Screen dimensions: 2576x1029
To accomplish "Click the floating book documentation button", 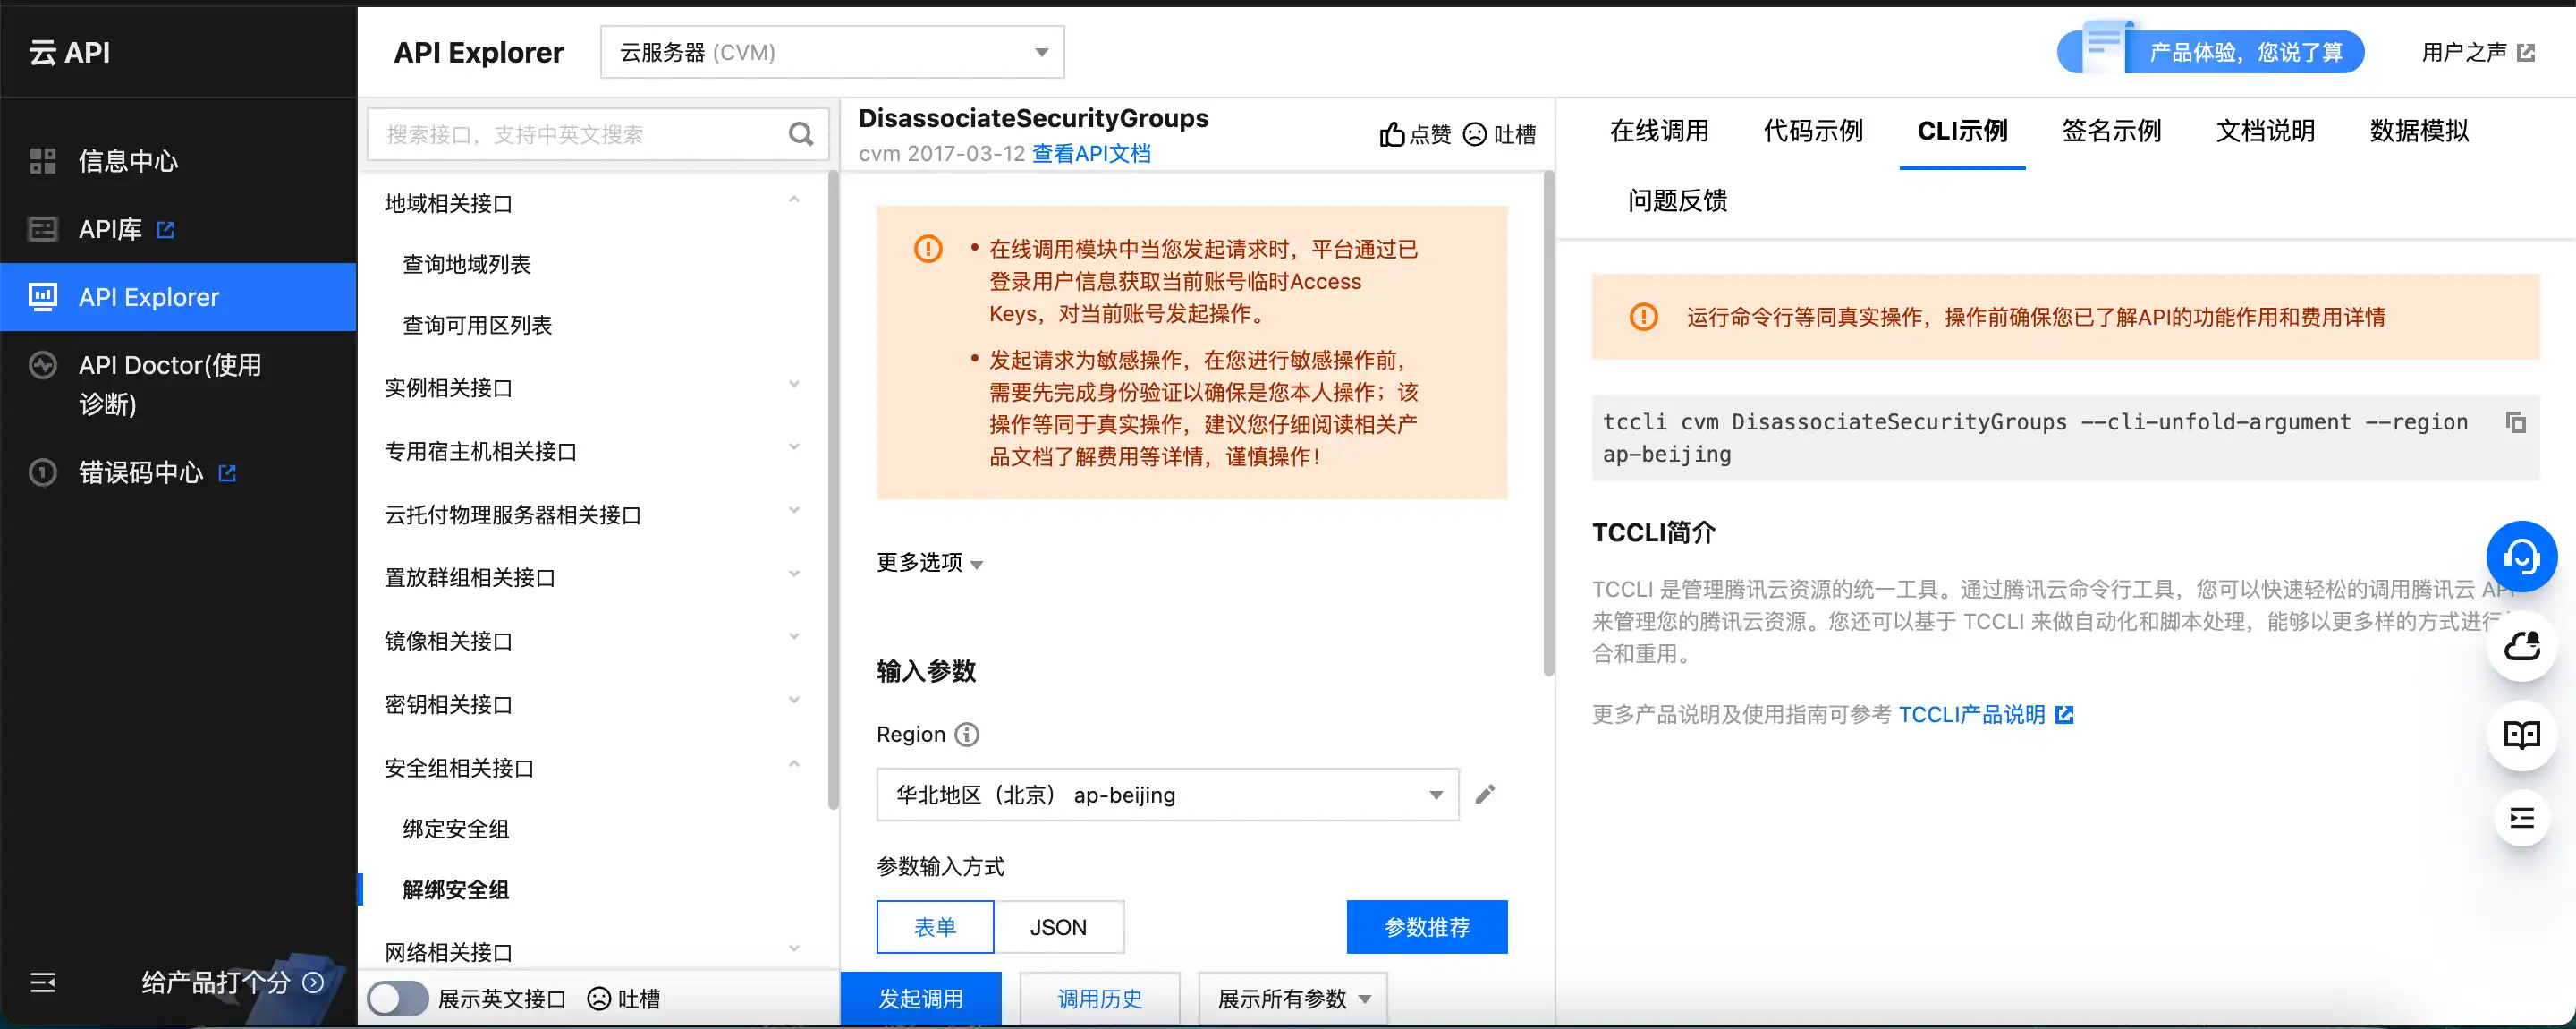I will point(2521,735).
